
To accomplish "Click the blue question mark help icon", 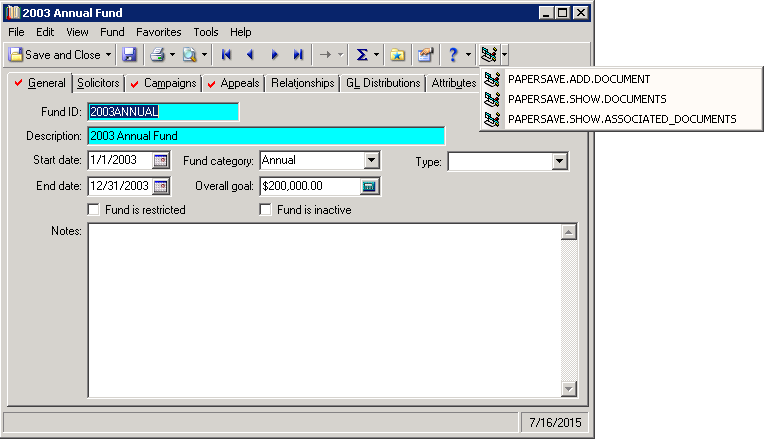I will [453, 55].
